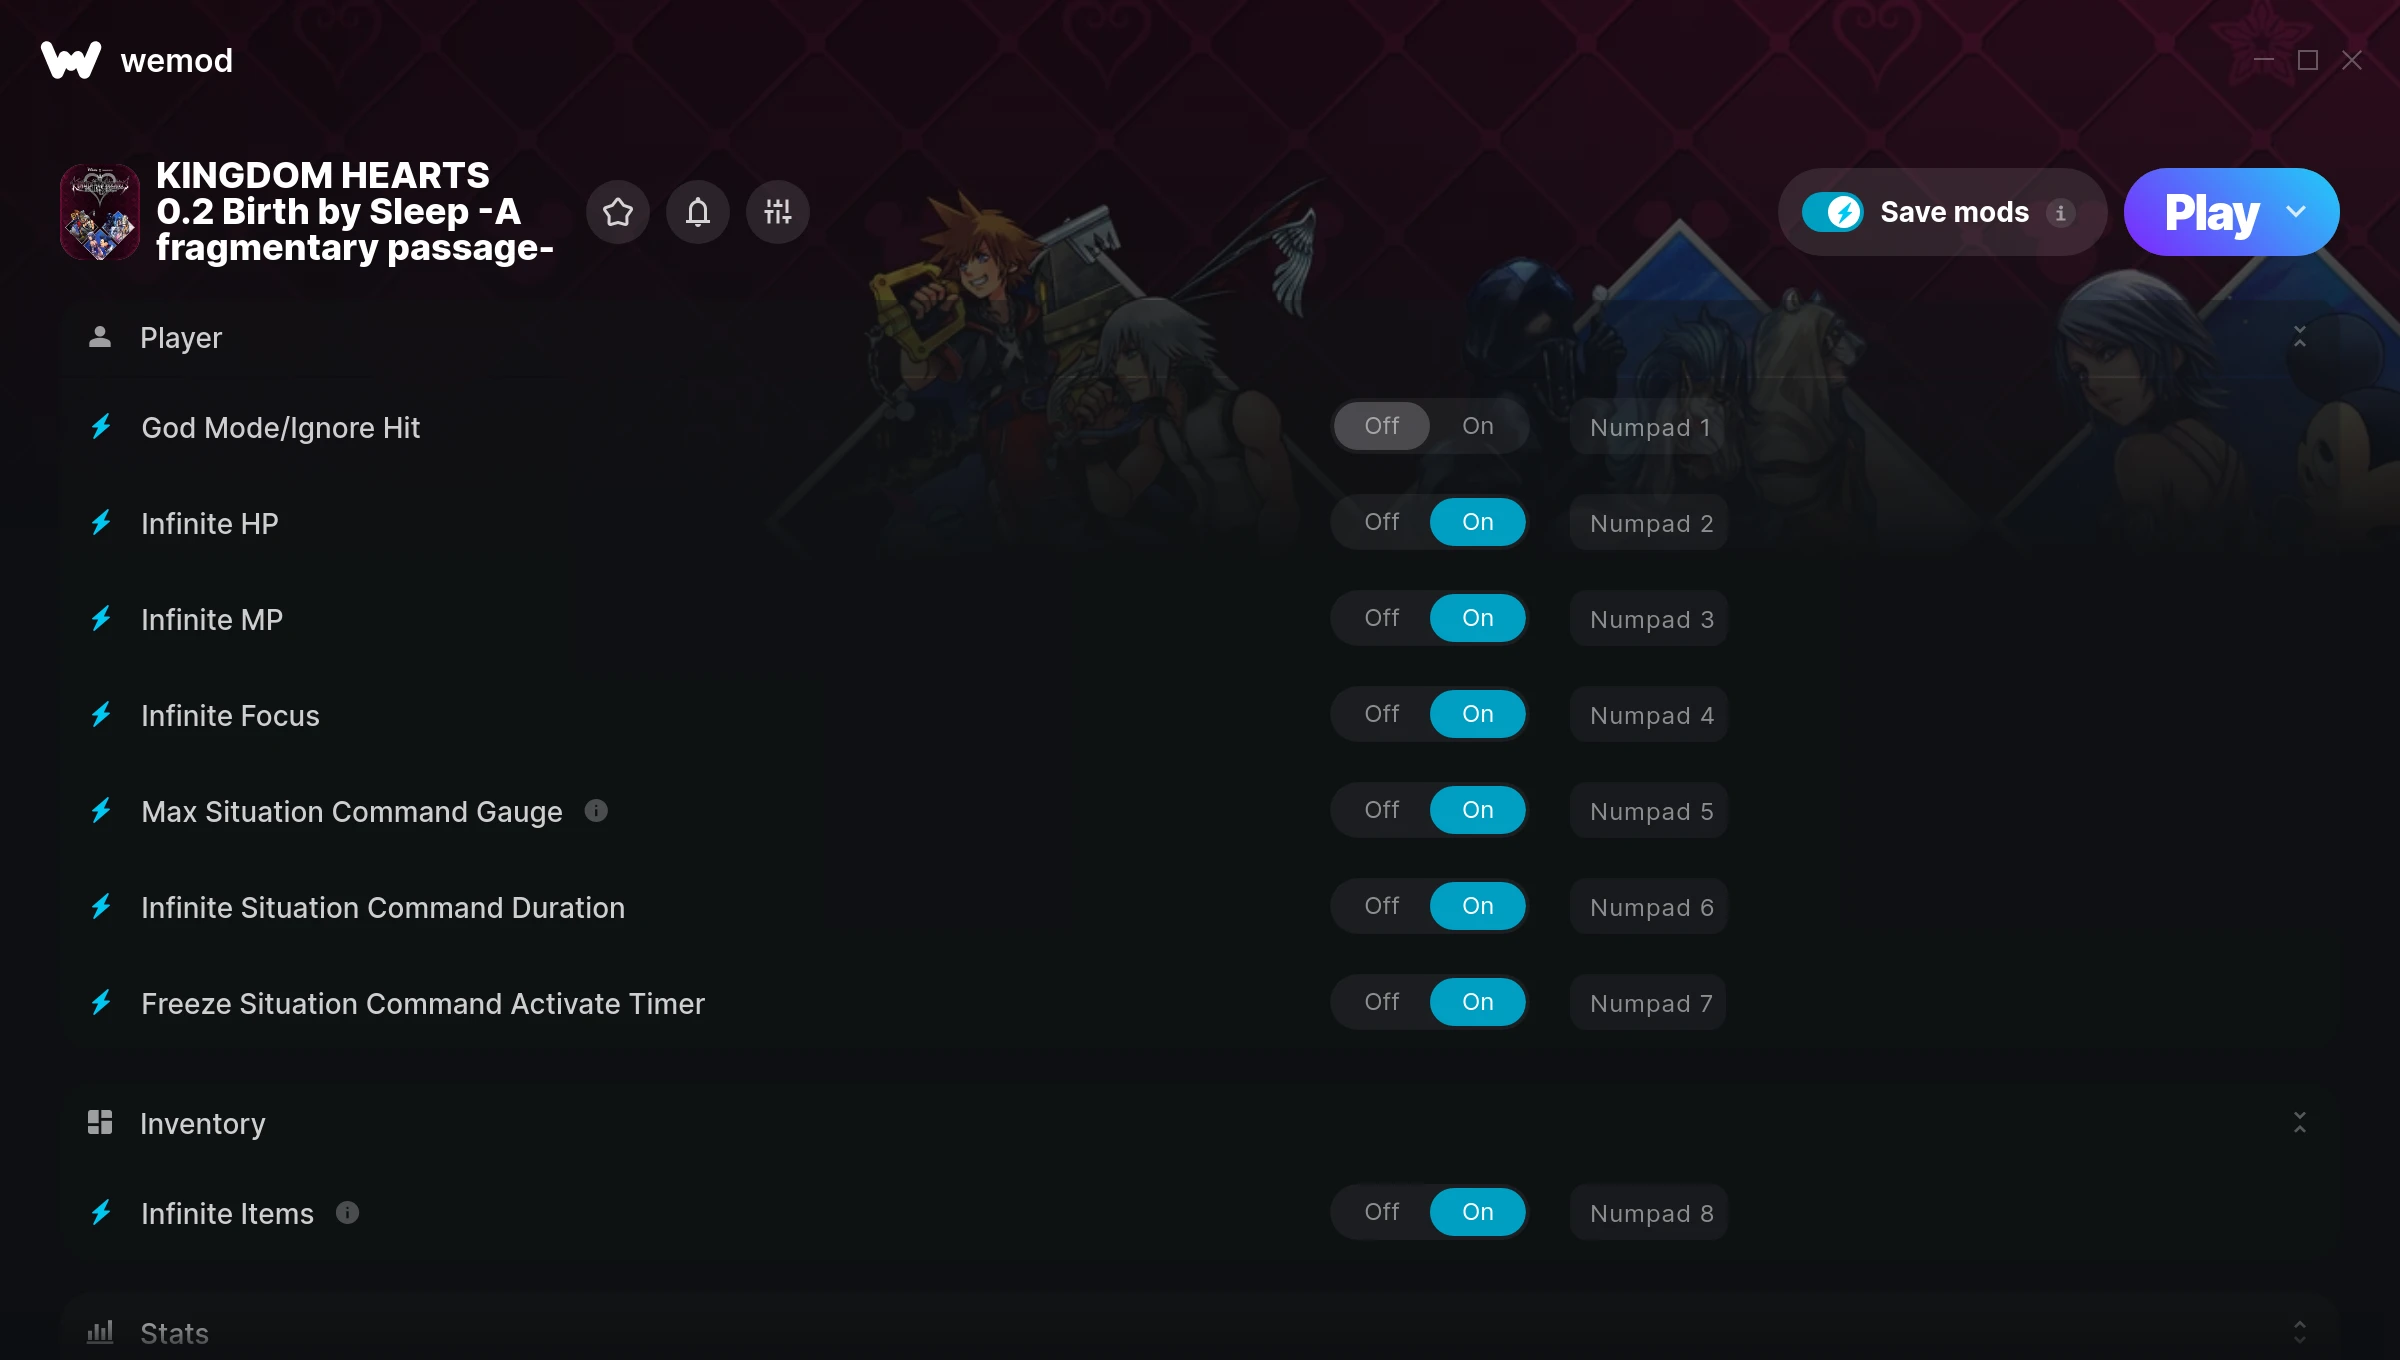Add game to favorites with star icon
The width and height of the screenshot is (2400, 1360).
pos(618,212)
